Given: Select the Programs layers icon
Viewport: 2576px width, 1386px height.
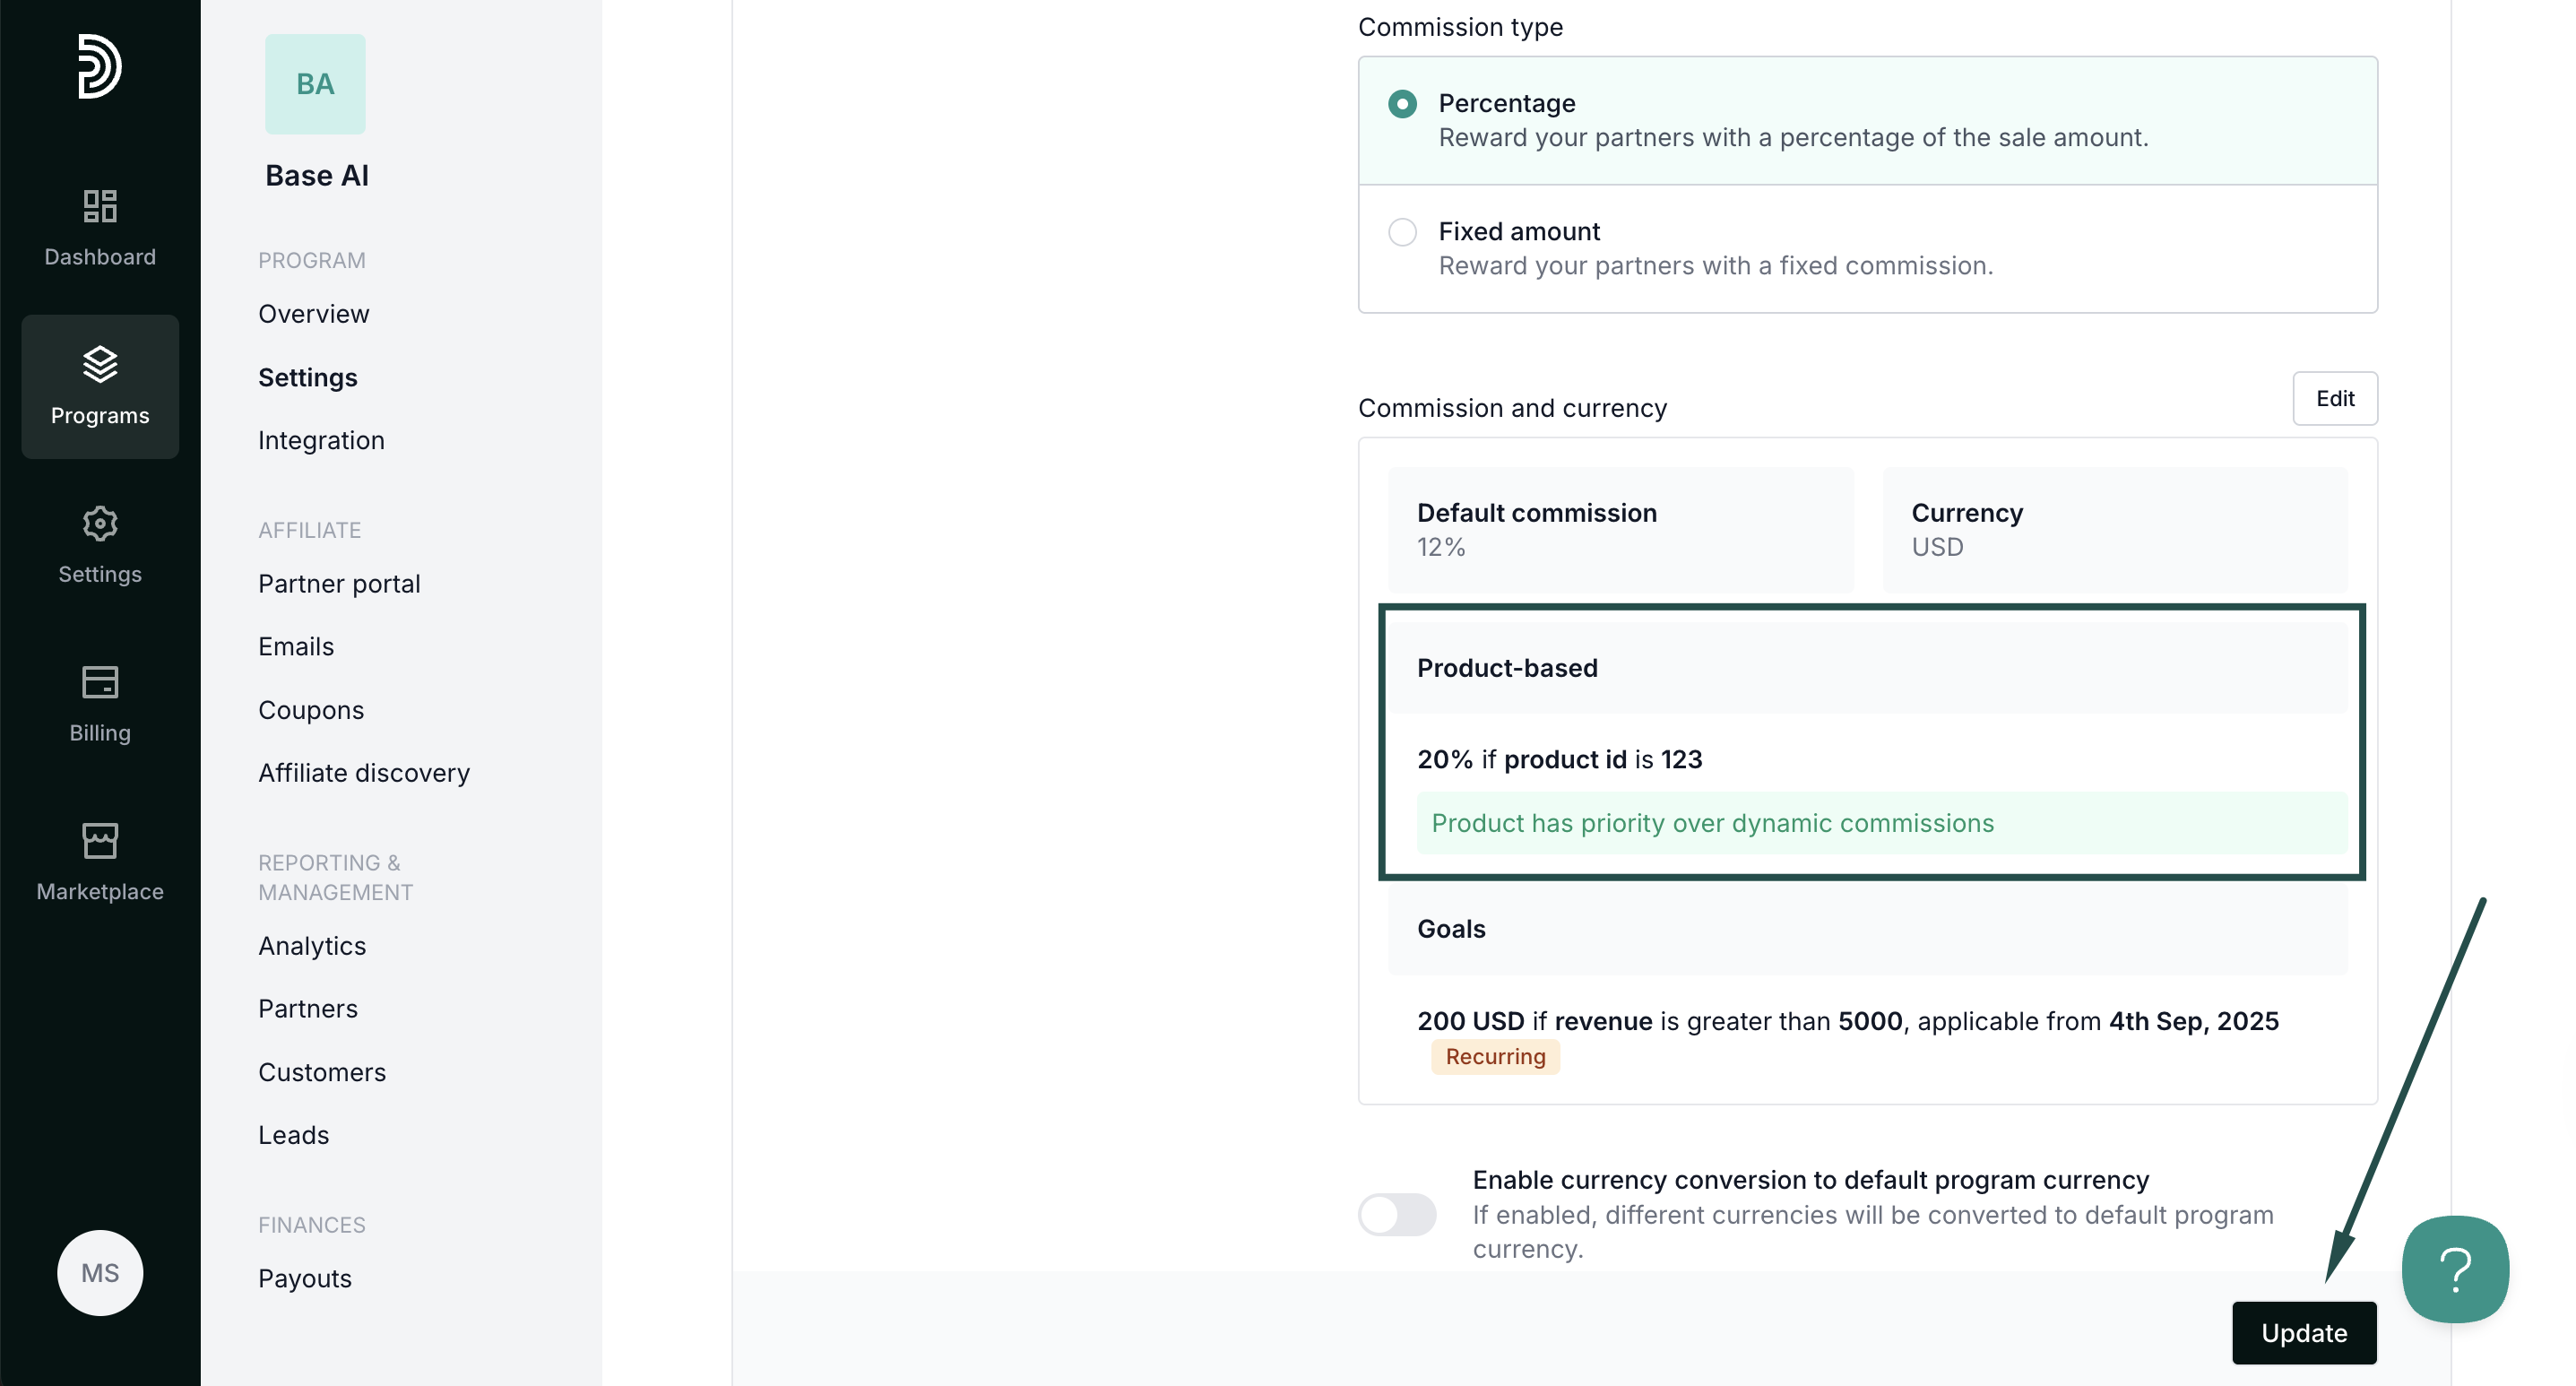Looking at the screenshot, I should [x=100, y=365].
